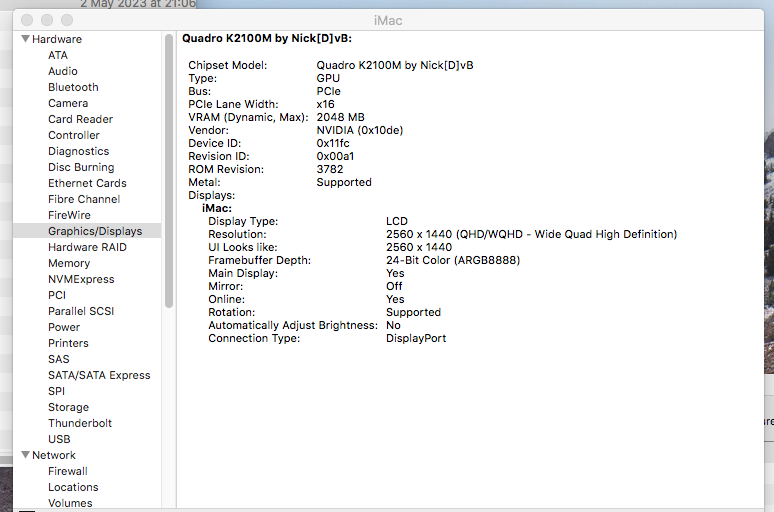Click the Framebuffer Depth value

tap(453, 260)
